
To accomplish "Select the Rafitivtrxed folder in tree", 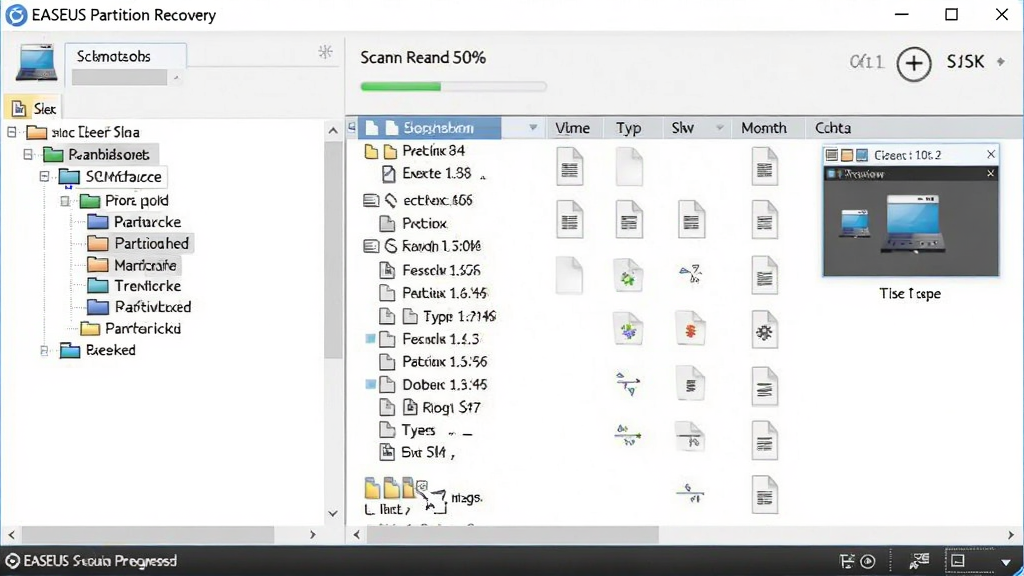I will 138,307.
